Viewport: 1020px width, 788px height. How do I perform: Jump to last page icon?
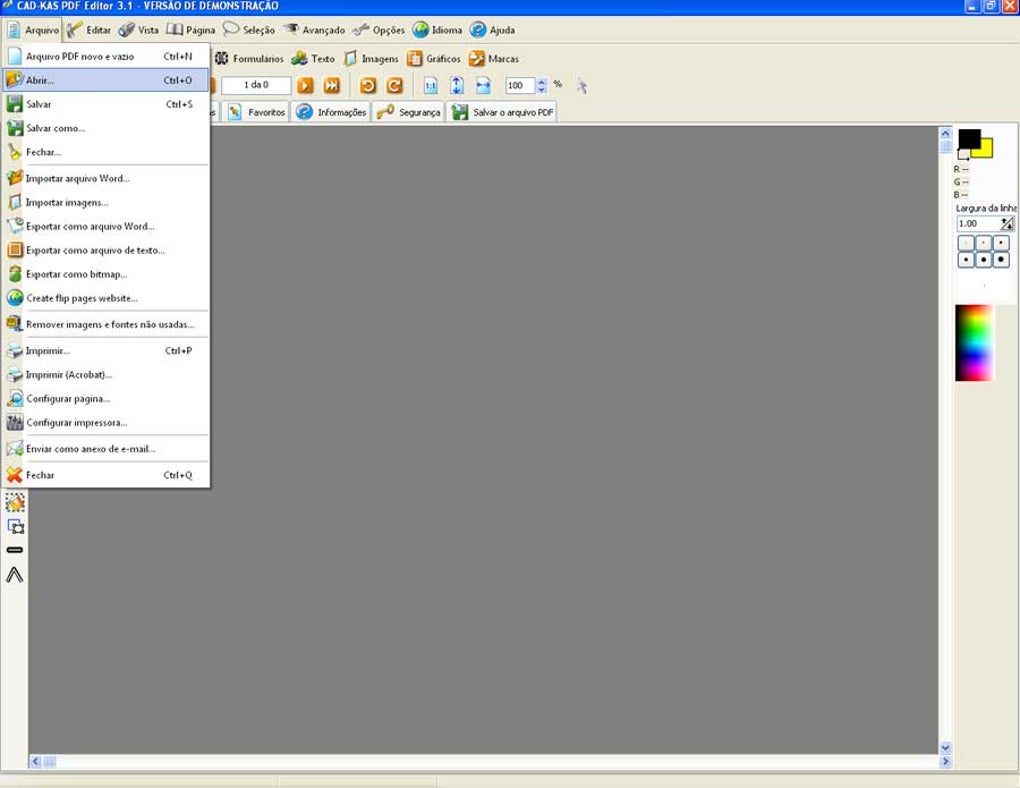point(332,85)
